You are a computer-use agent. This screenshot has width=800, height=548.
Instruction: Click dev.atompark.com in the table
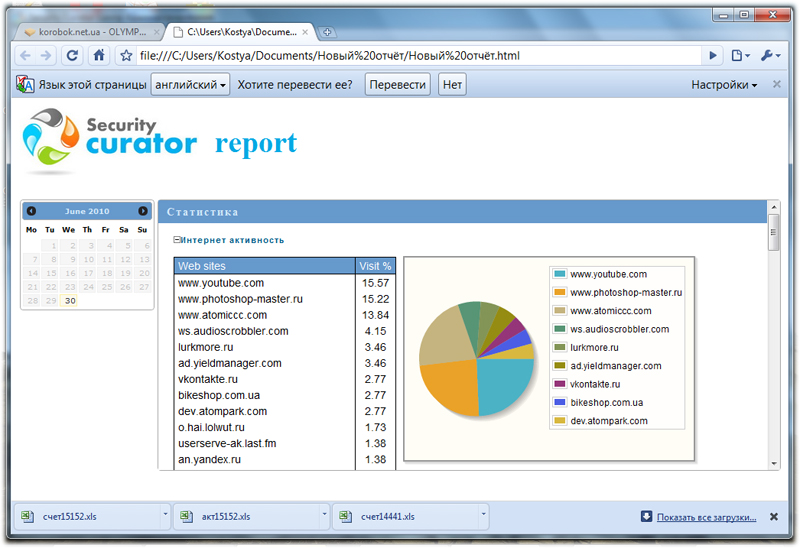[x=222, y=411]
